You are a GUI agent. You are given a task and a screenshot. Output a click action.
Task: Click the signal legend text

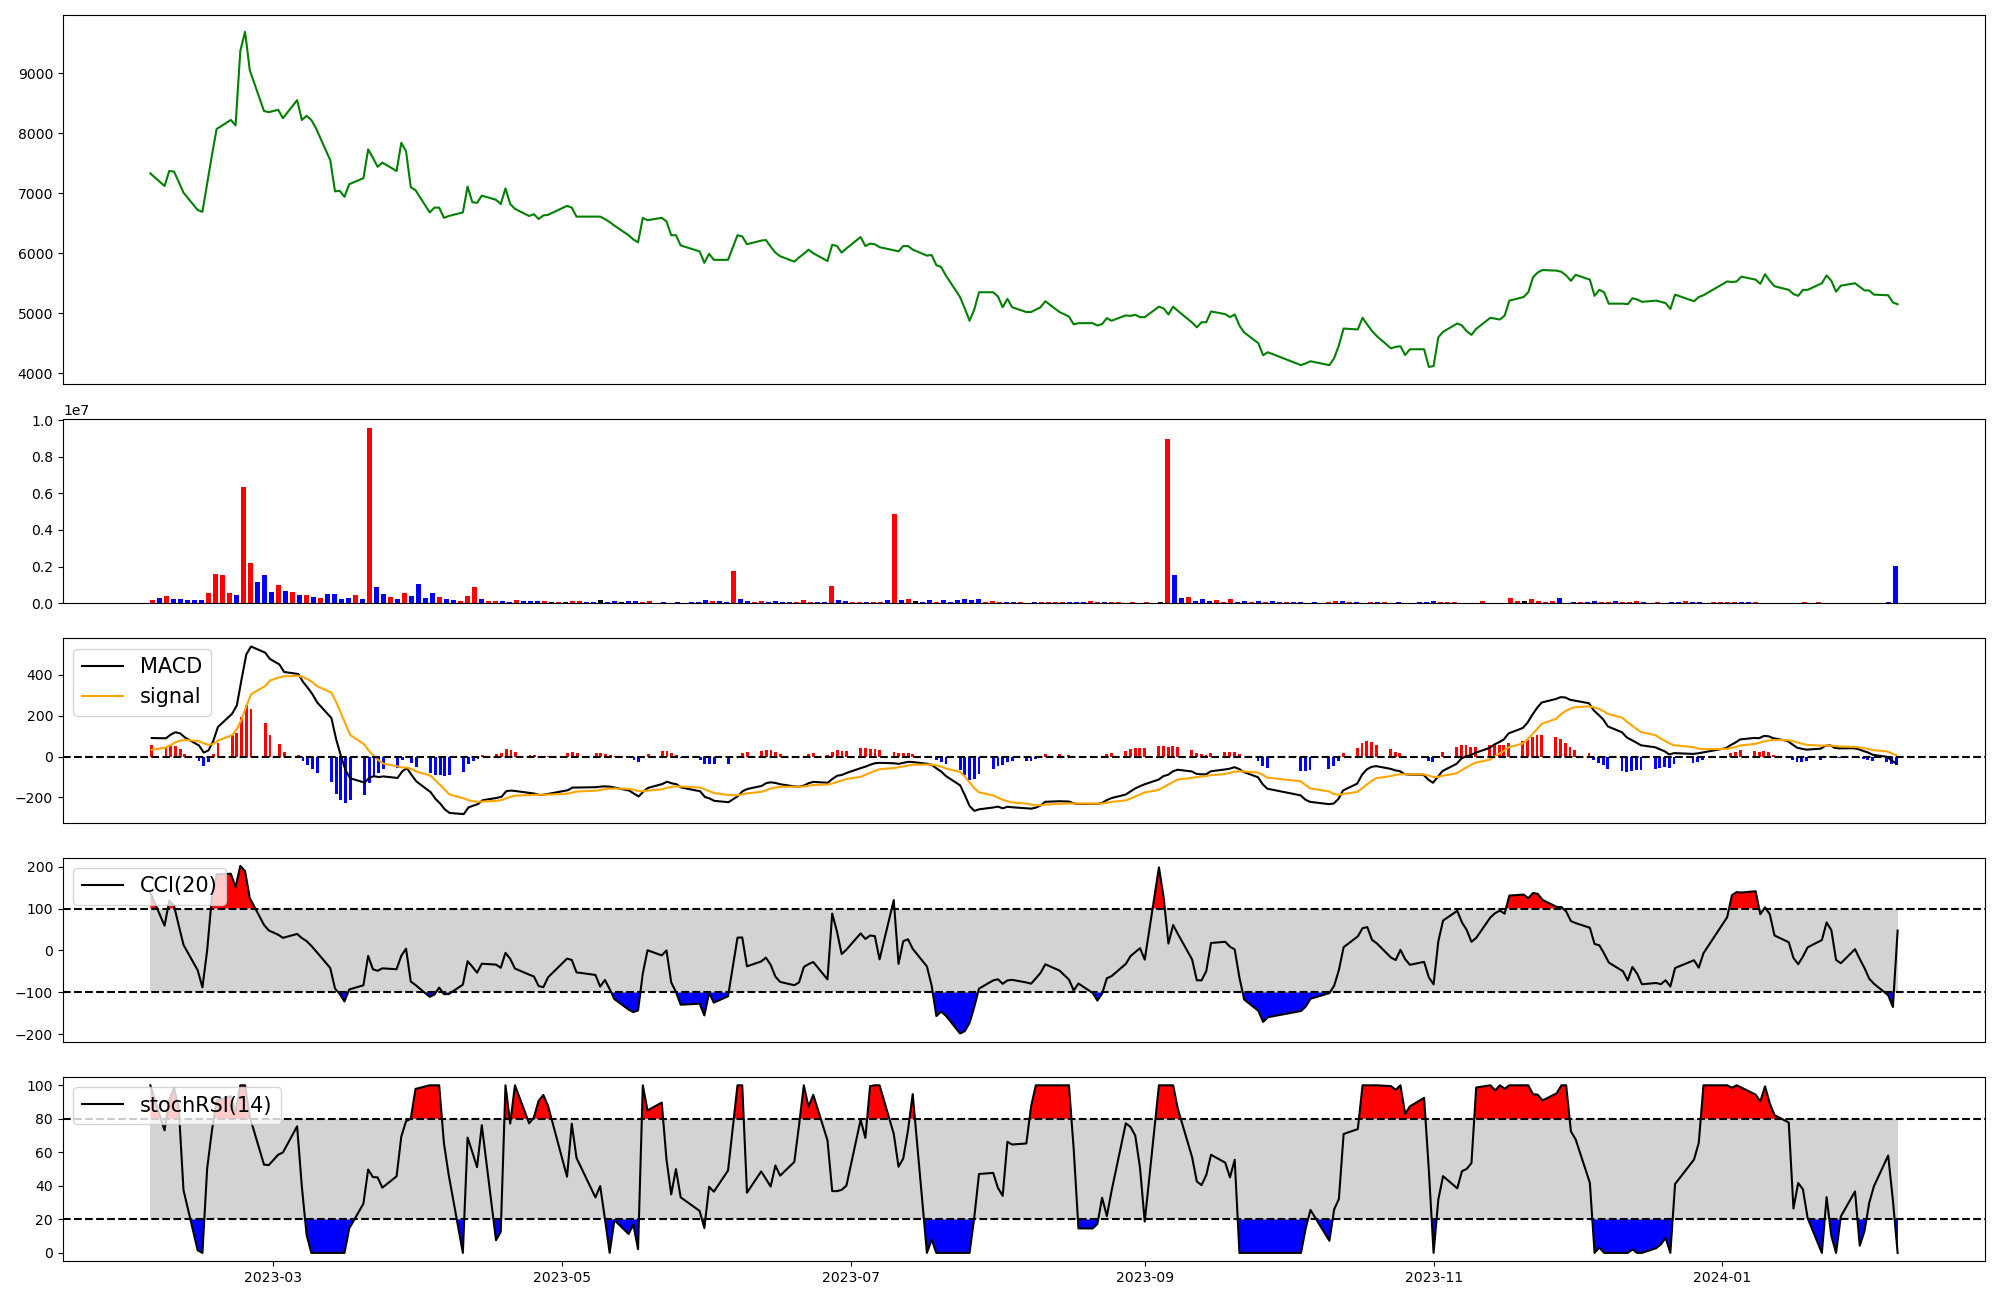click(x=170, y=696)
